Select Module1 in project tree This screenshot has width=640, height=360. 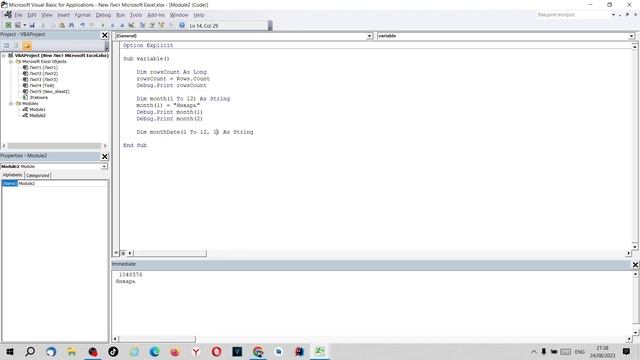pyautogui.click(x=37, y=109)
